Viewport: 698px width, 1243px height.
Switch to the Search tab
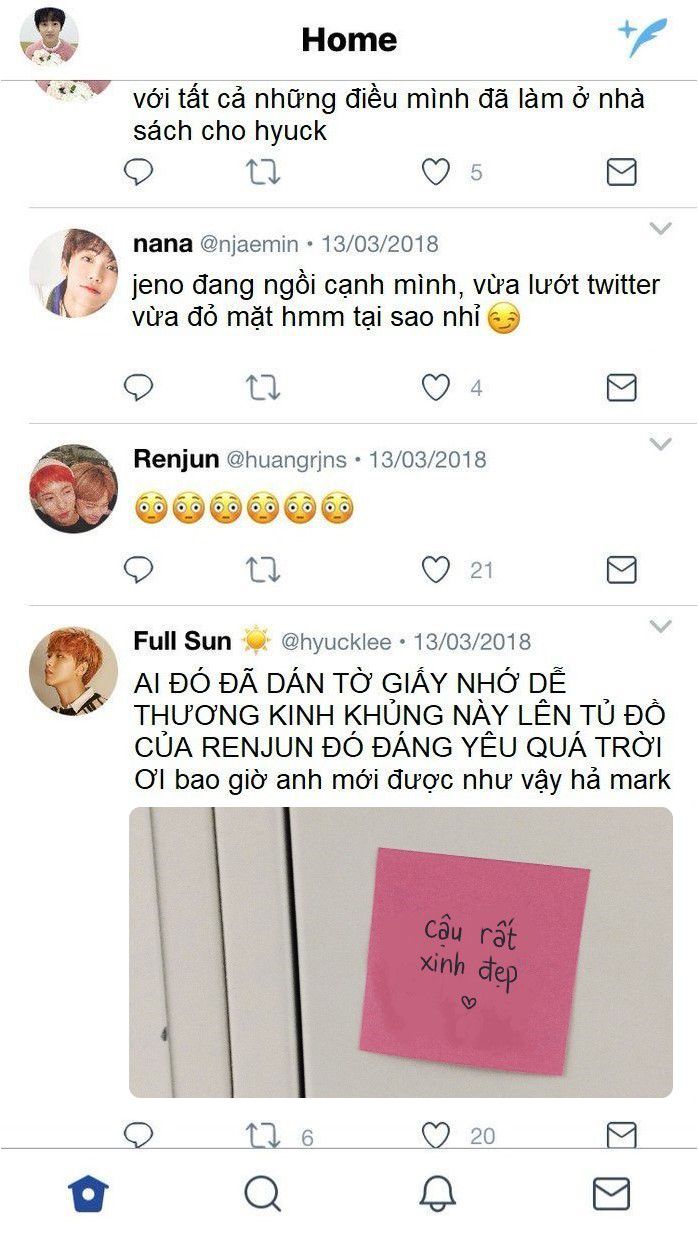tap(262, 1193)
